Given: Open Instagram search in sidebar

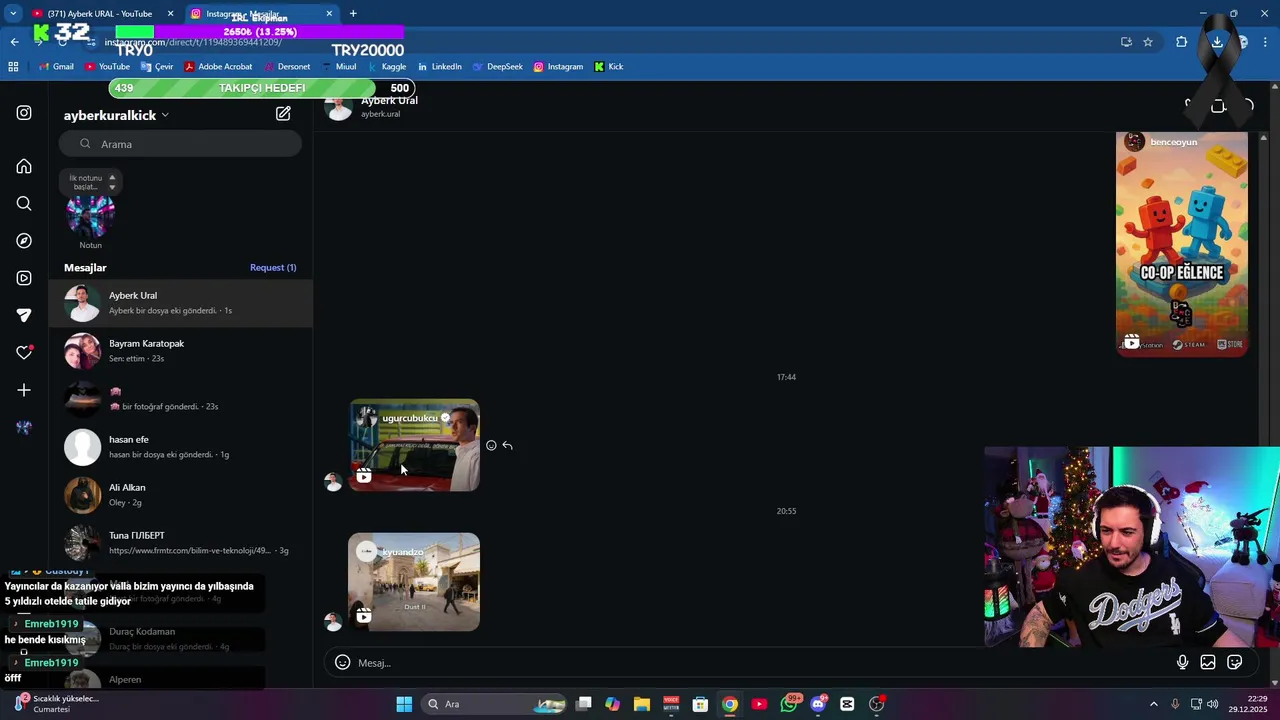Looking at the screenshot, I should (x=24, y=204).
